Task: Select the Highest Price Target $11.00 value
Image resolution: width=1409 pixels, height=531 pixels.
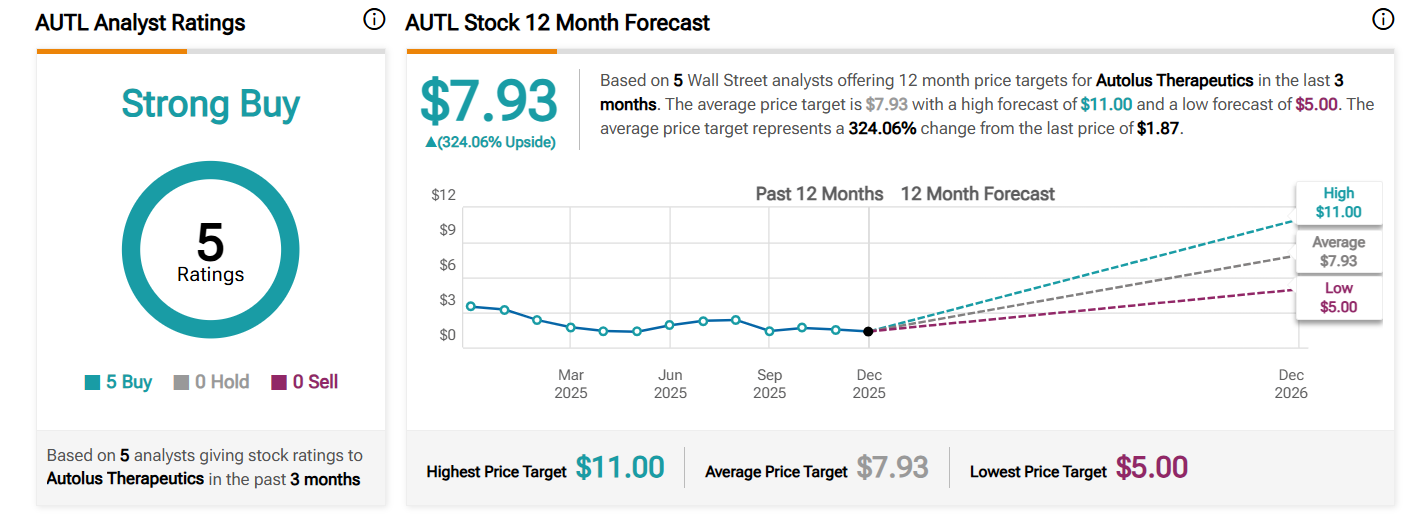Action: pyautogui.click(x=620, y=468)
